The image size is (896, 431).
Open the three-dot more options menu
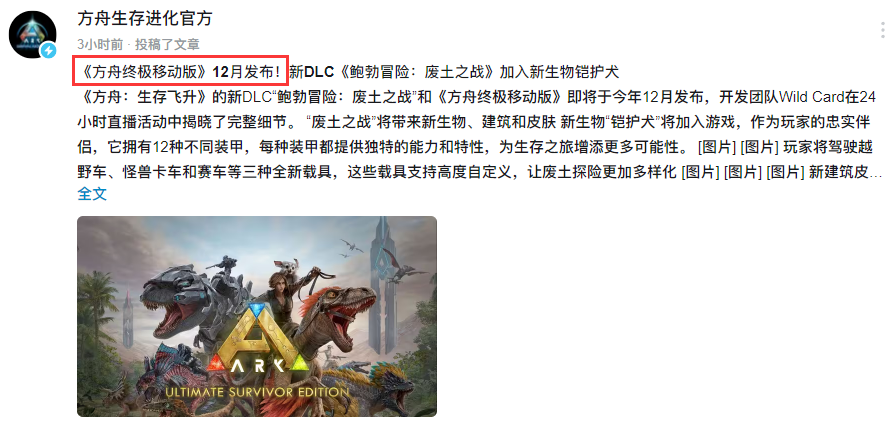coord(883,30)
